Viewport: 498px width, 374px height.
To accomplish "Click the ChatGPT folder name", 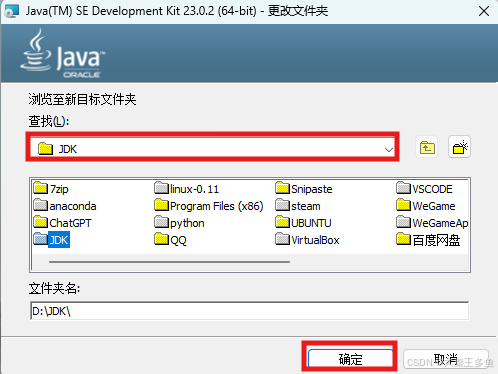I will pyautogui.click(x=70, y=223).
